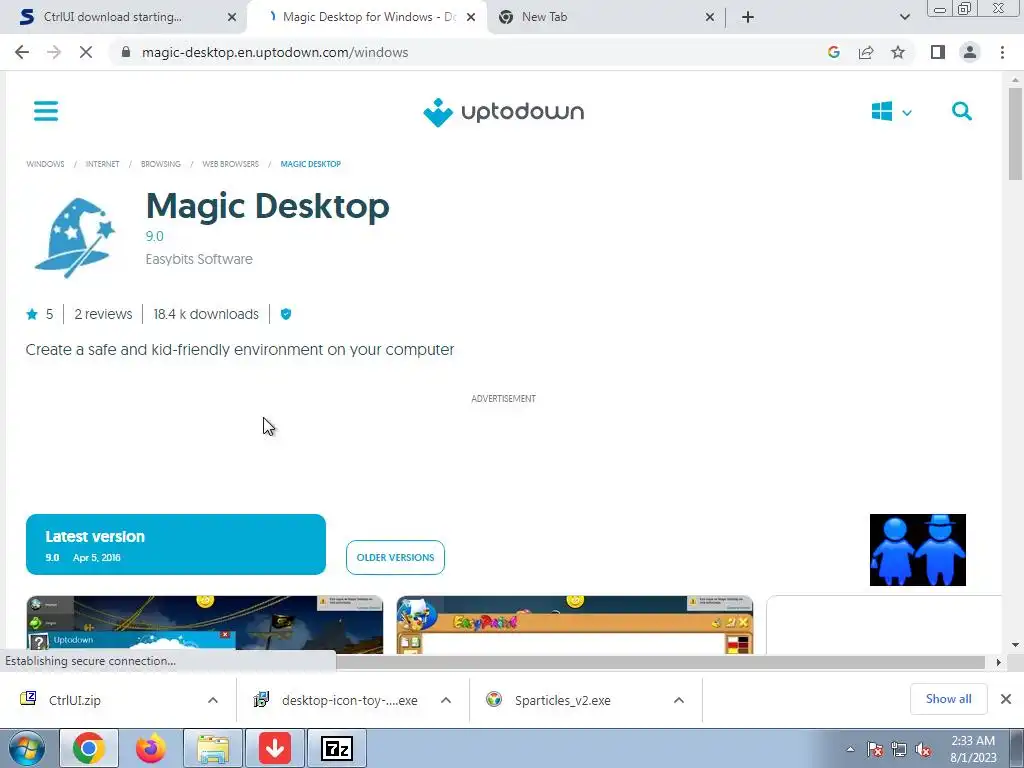Open the INTERNET breadcrumb link
Viewport: 1024px width, 768px height.
(x=103, y=164)
